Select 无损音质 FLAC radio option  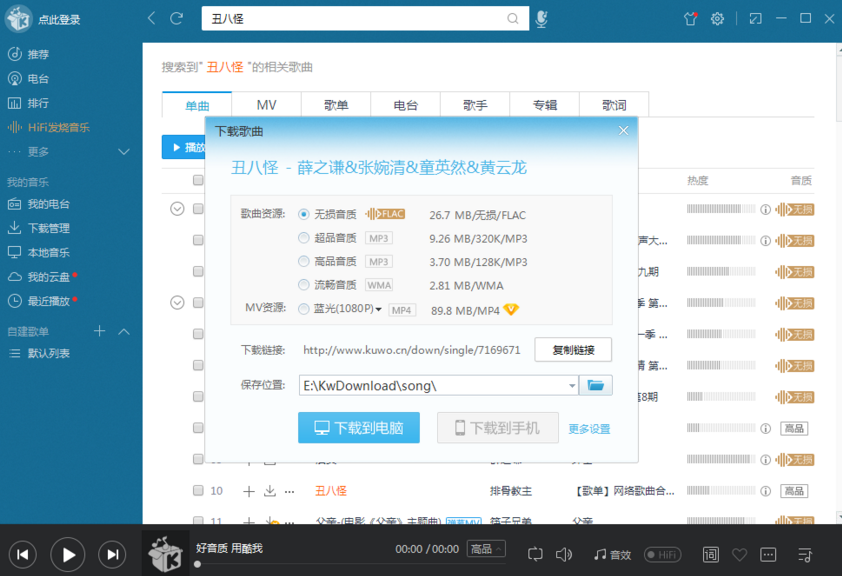303,214
